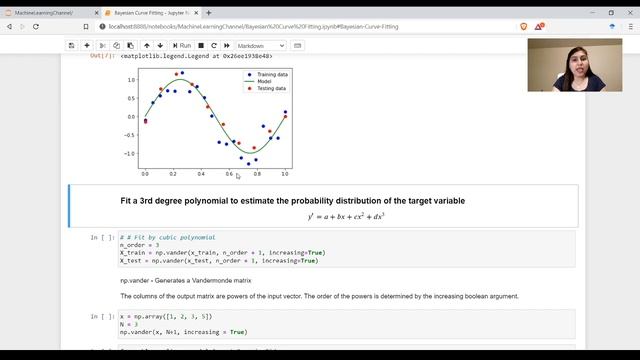Click the np.array code cell
Viewport: 640px width, 360px height.
(347, 324)
